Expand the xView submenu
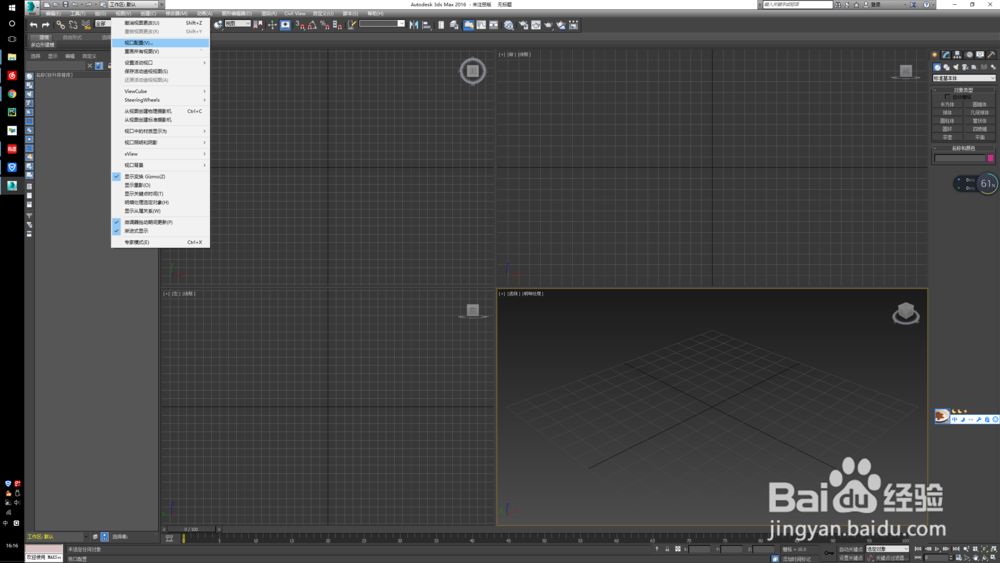Screen dimensions: 1000x563 (160, 154)
